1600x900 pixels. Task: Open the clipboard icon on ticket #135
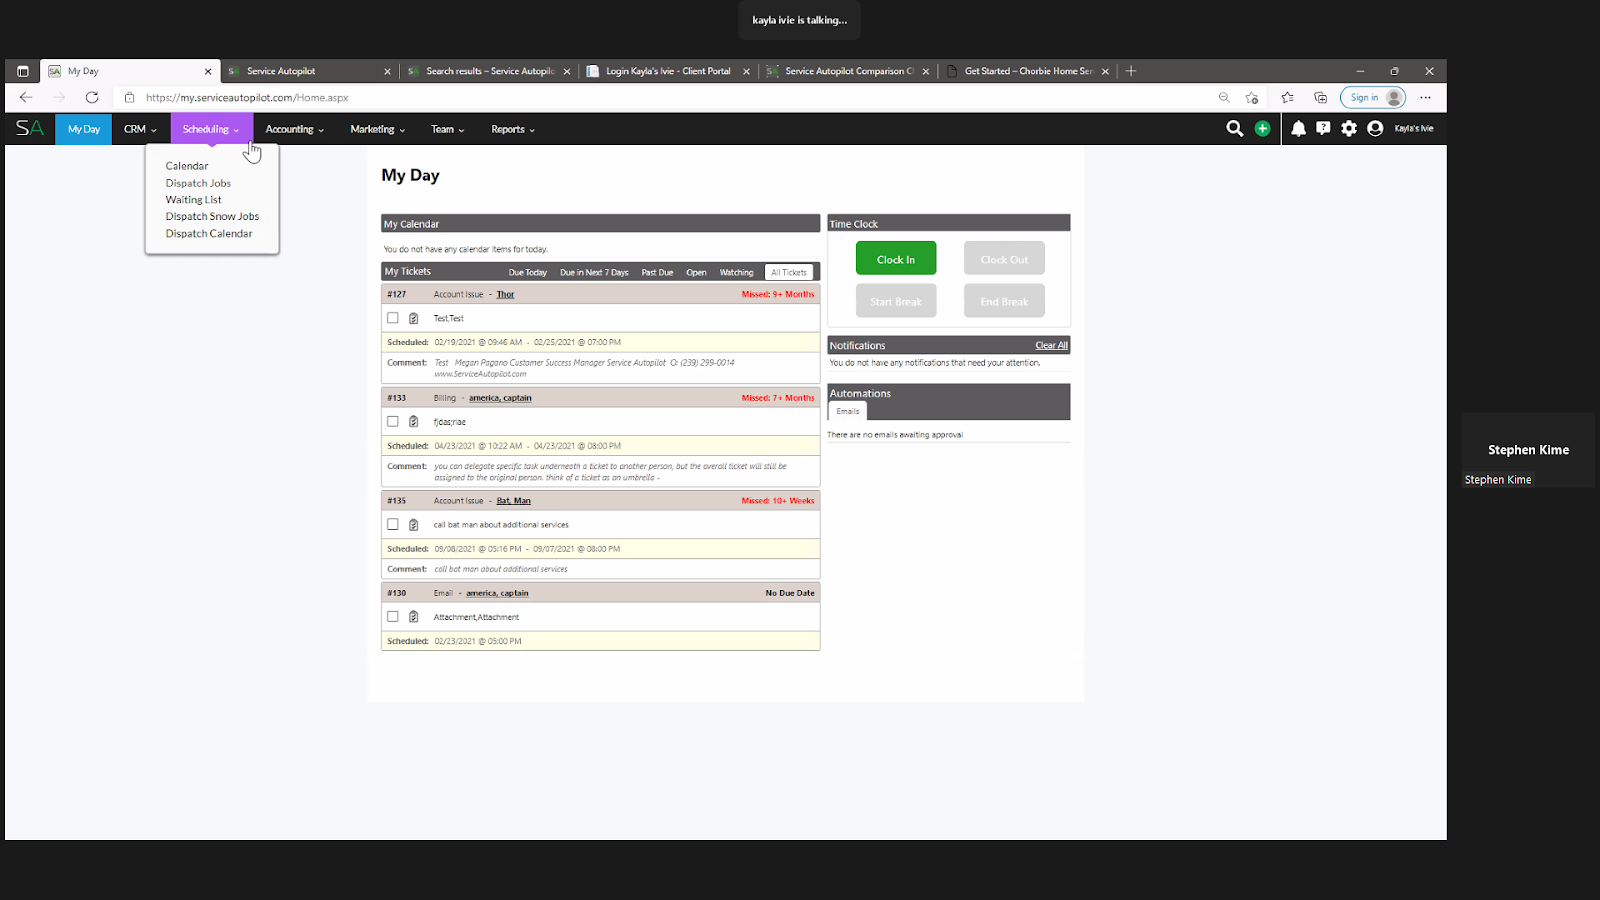click(413, 525)
